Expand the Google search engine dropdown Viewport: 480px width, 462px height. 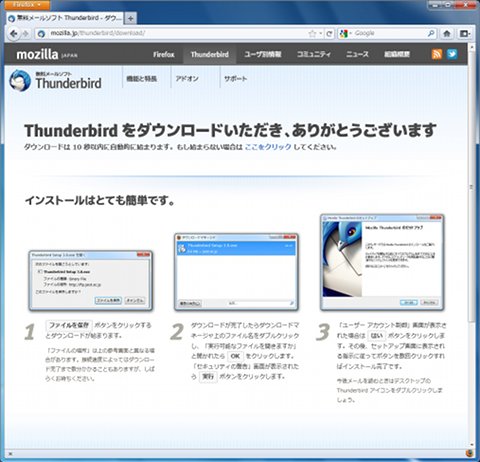[345, 33]
